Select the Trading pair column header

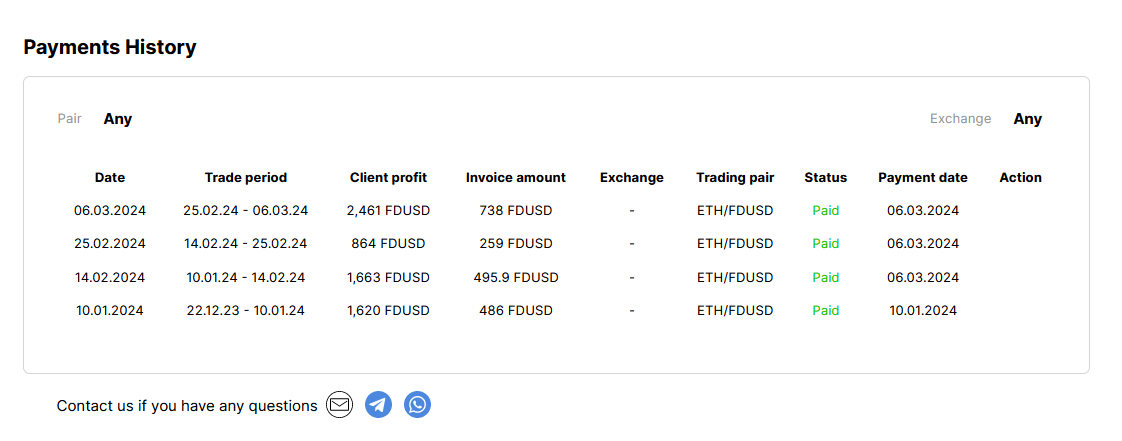coord(735,178)
